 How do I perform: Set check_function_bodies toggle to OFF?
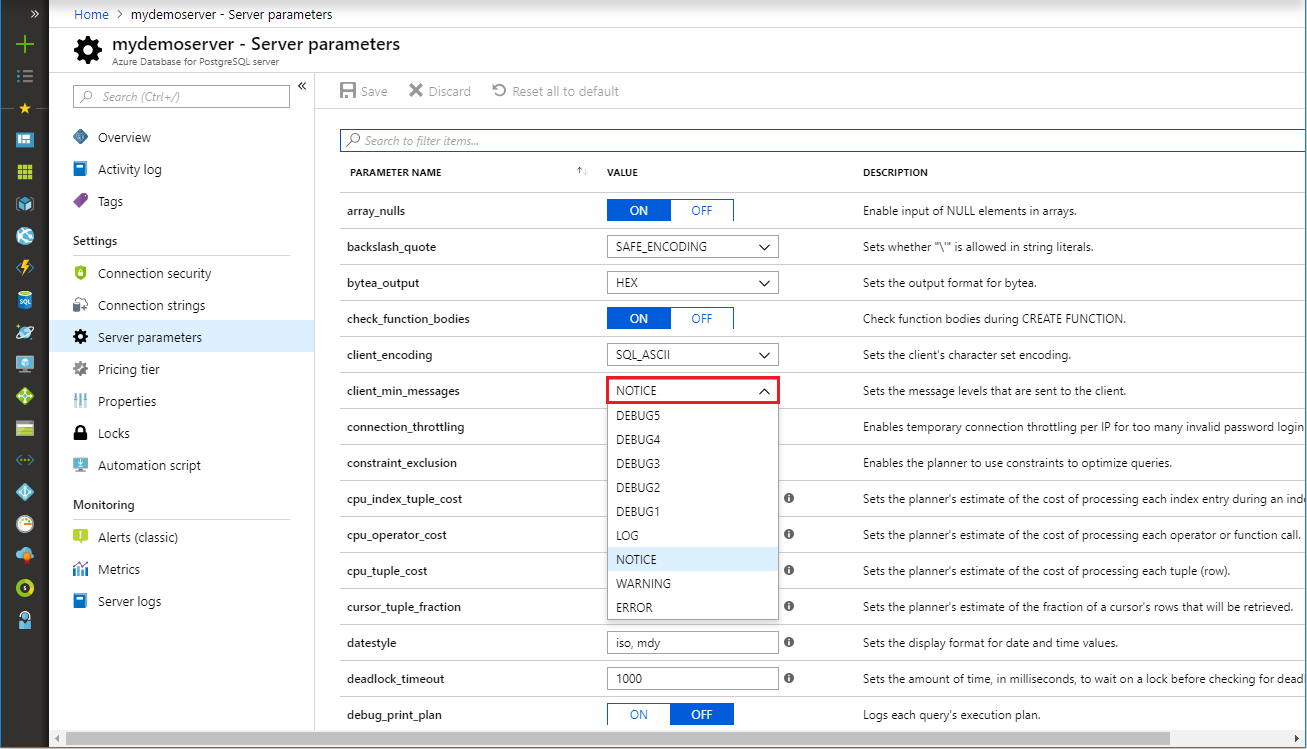pyautogui.click(x=702, y=318)
